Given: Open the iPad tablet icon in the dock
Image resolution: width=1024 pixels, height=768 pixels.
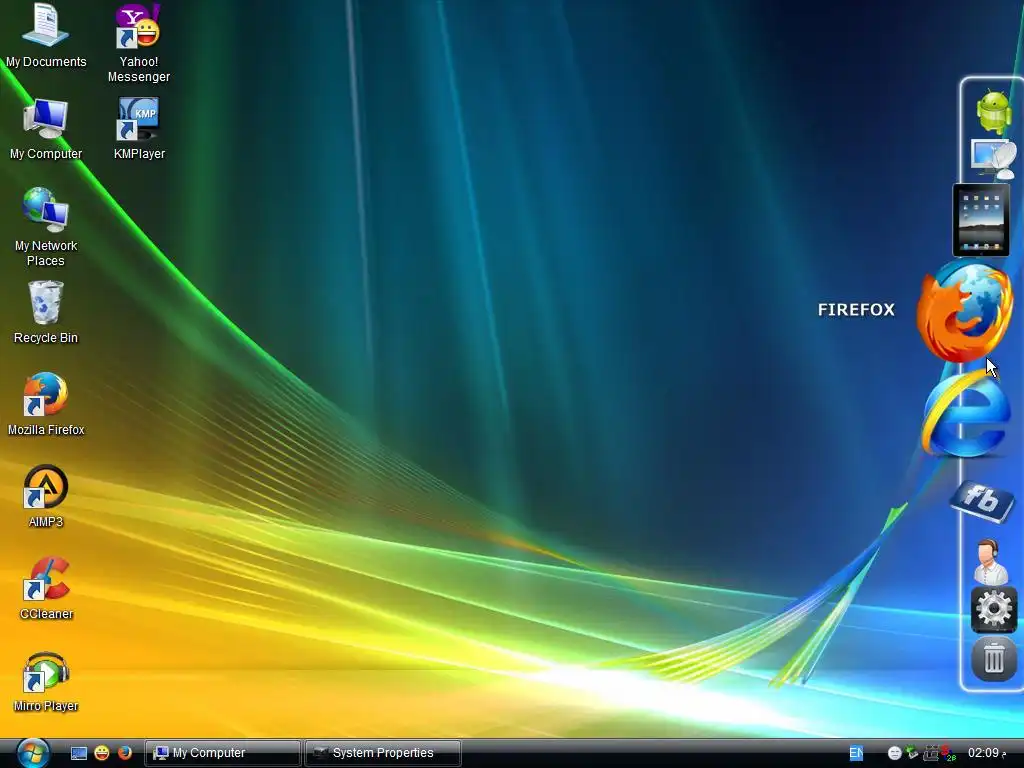Looking at the screenshot, I should [981, 220].
